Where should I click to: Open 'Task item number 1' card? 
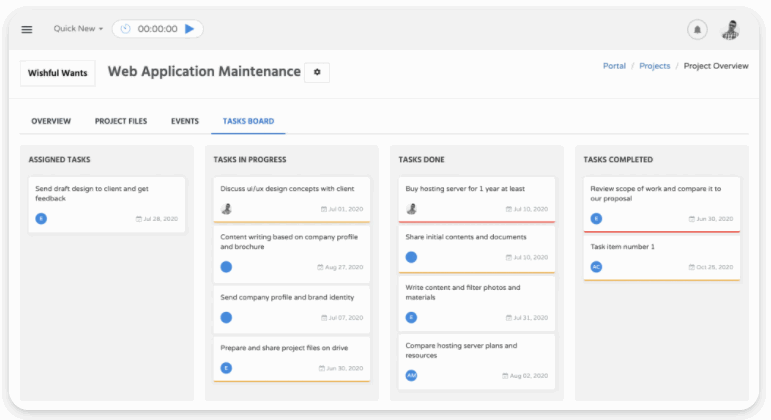[x=661, y=258]
